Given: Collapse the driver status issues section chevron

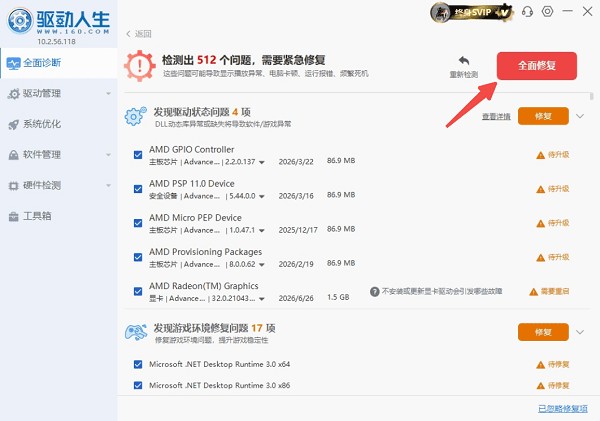Looking at the screenshot, I should [580, 116].
